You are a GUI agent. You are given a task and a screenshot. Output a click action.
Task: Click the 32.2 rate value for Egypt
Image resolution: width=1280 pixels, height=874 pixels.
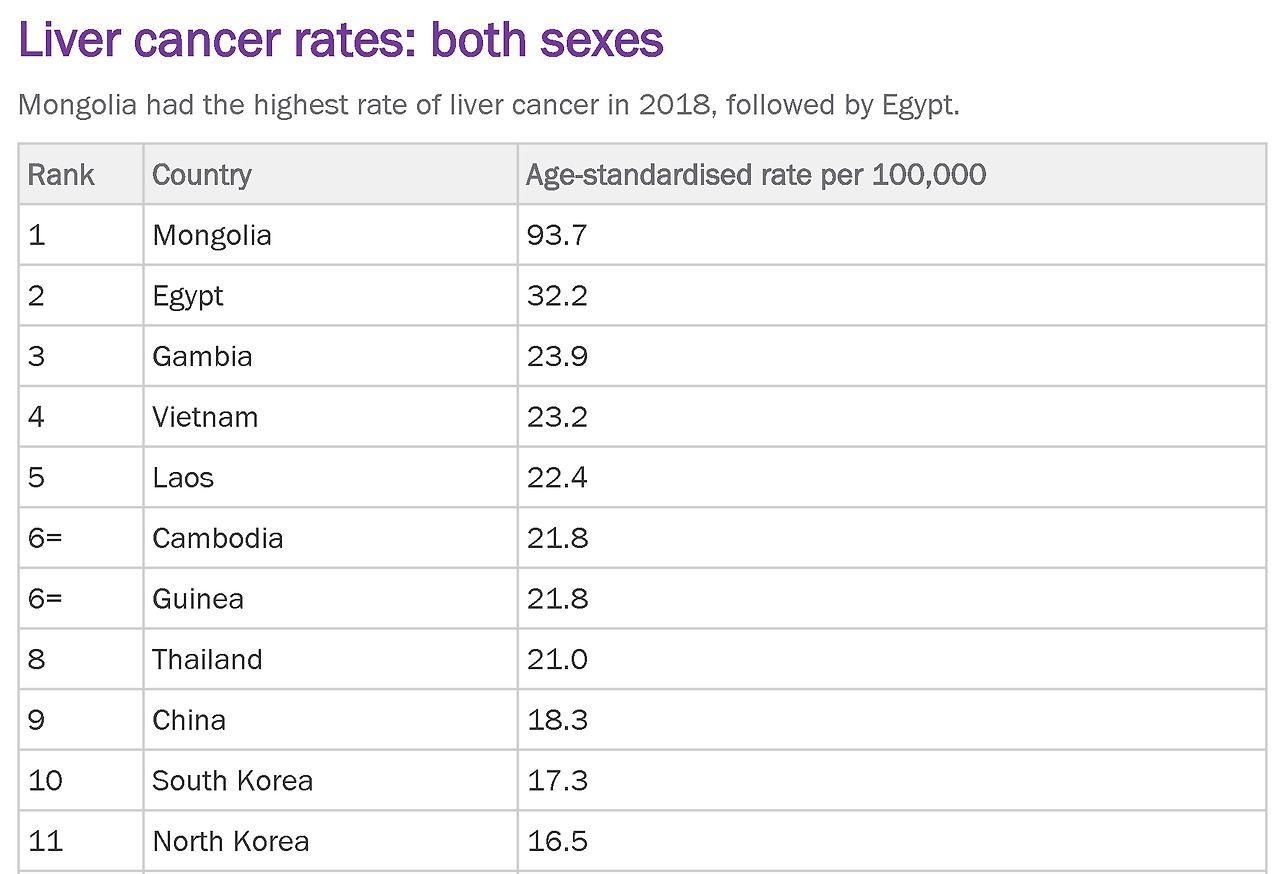(x=556, y=296)
